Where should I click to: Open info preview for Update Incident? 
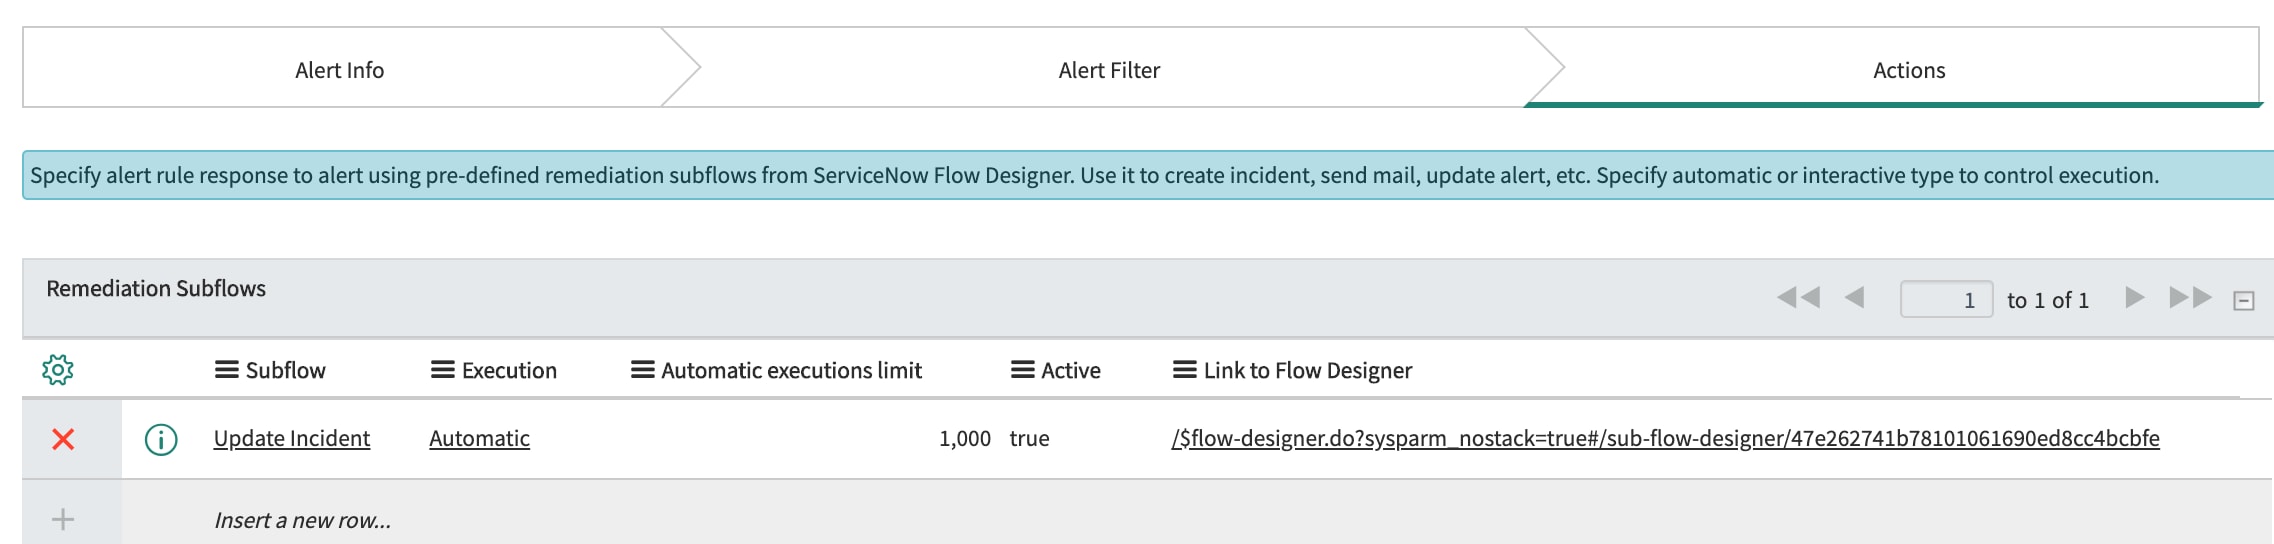point(161,439)
